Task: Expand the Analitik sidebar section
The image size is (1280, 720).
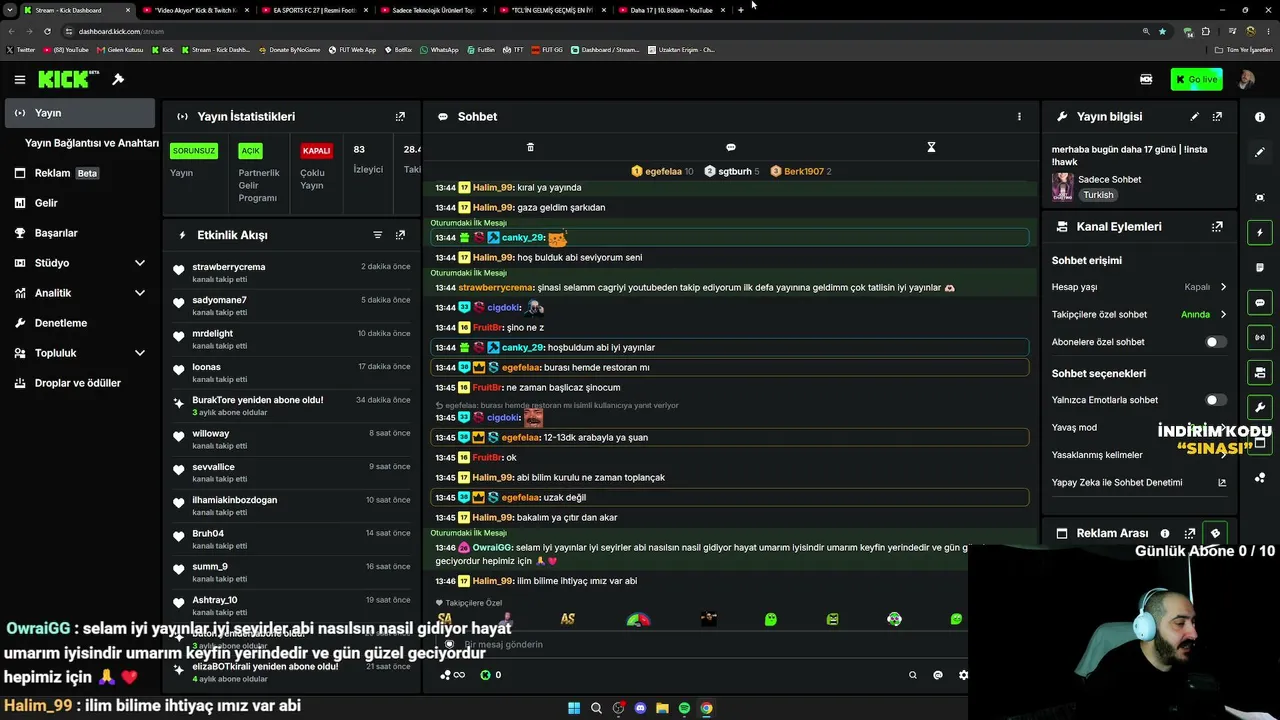Action: pos(140,293)
